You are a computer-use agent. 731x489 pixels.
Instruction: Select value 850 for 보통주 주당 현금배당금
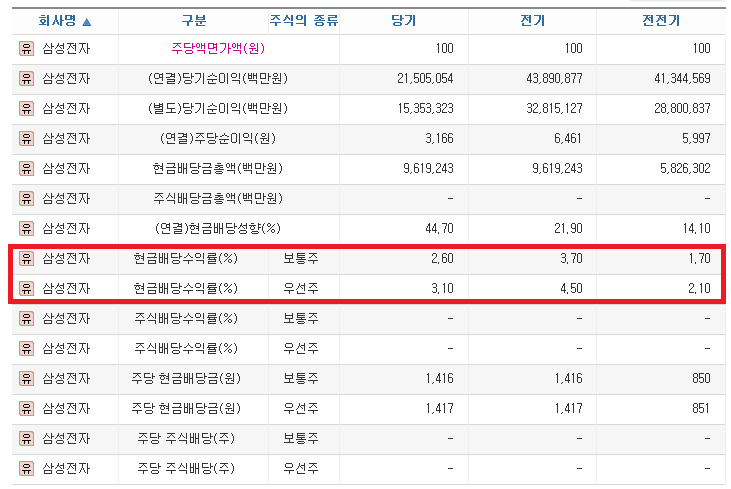click(x=701, y=379)
